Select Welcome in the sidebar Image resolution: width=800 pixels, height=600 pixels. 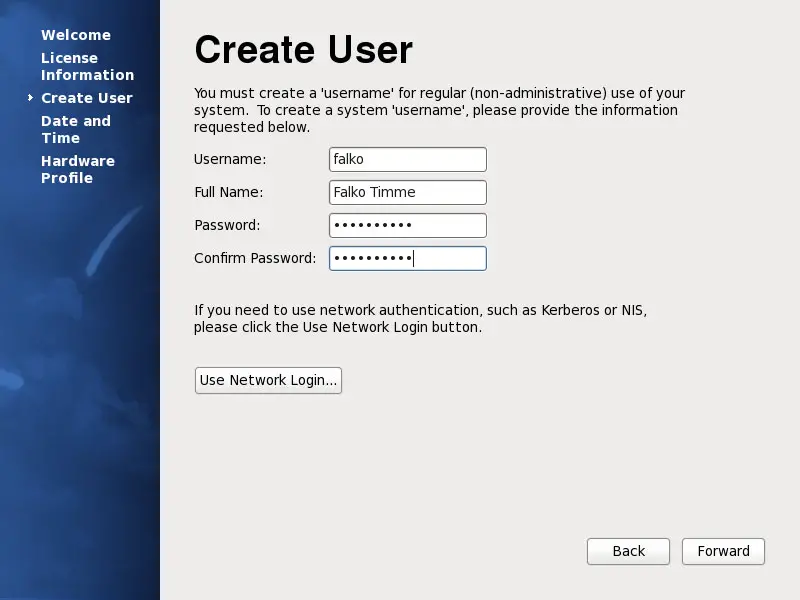(x=76, y=35)
